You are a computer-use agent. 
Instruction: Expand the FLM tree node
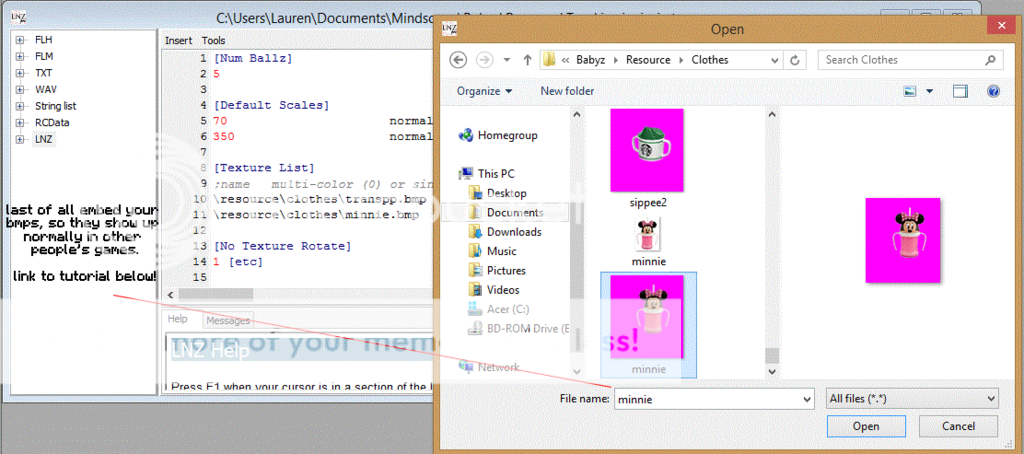(x=20, y=56)
